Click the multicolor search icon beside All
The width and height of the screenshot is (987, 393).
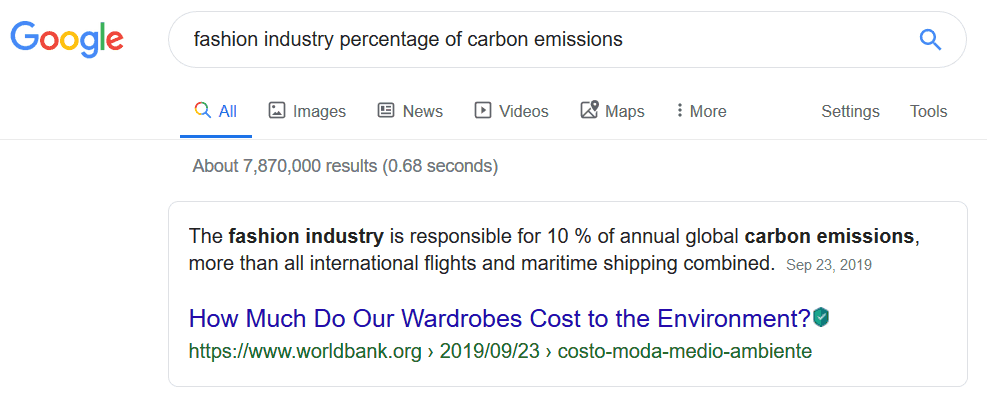pyautogui.click(x=203, y=111)
